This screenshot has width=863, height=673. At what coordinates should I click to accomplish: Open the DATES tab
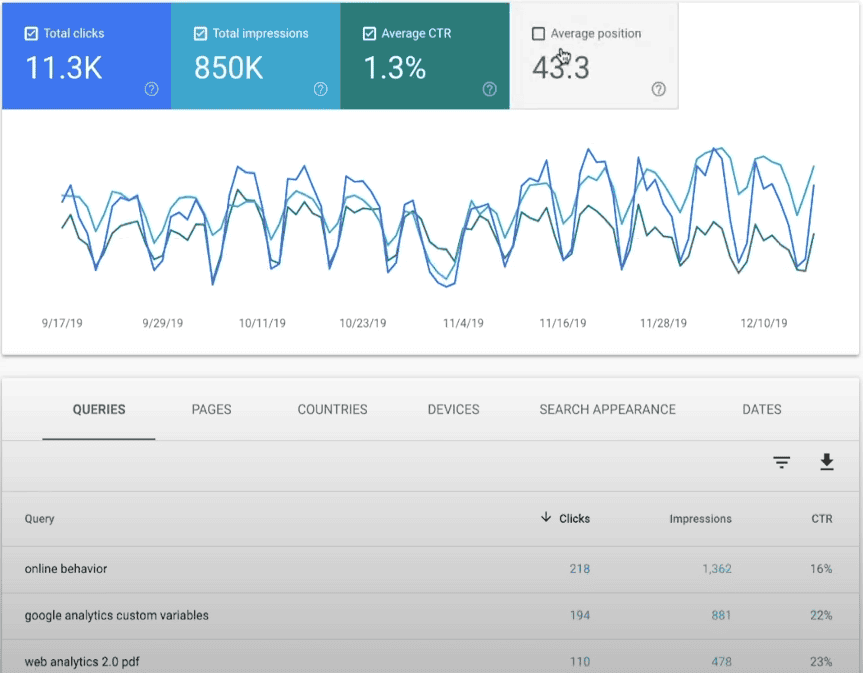[761, 409]
